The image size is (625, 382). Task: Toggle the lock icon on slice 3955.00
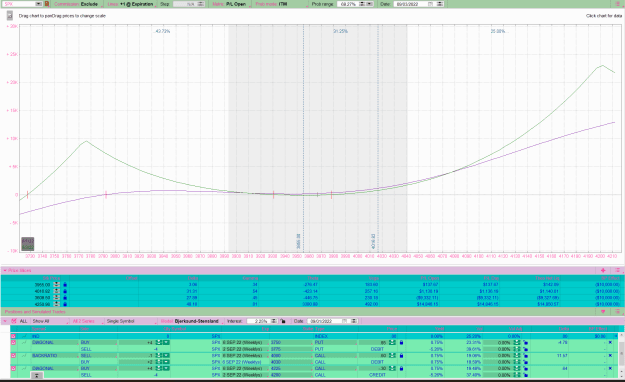(x=65, y=285)
